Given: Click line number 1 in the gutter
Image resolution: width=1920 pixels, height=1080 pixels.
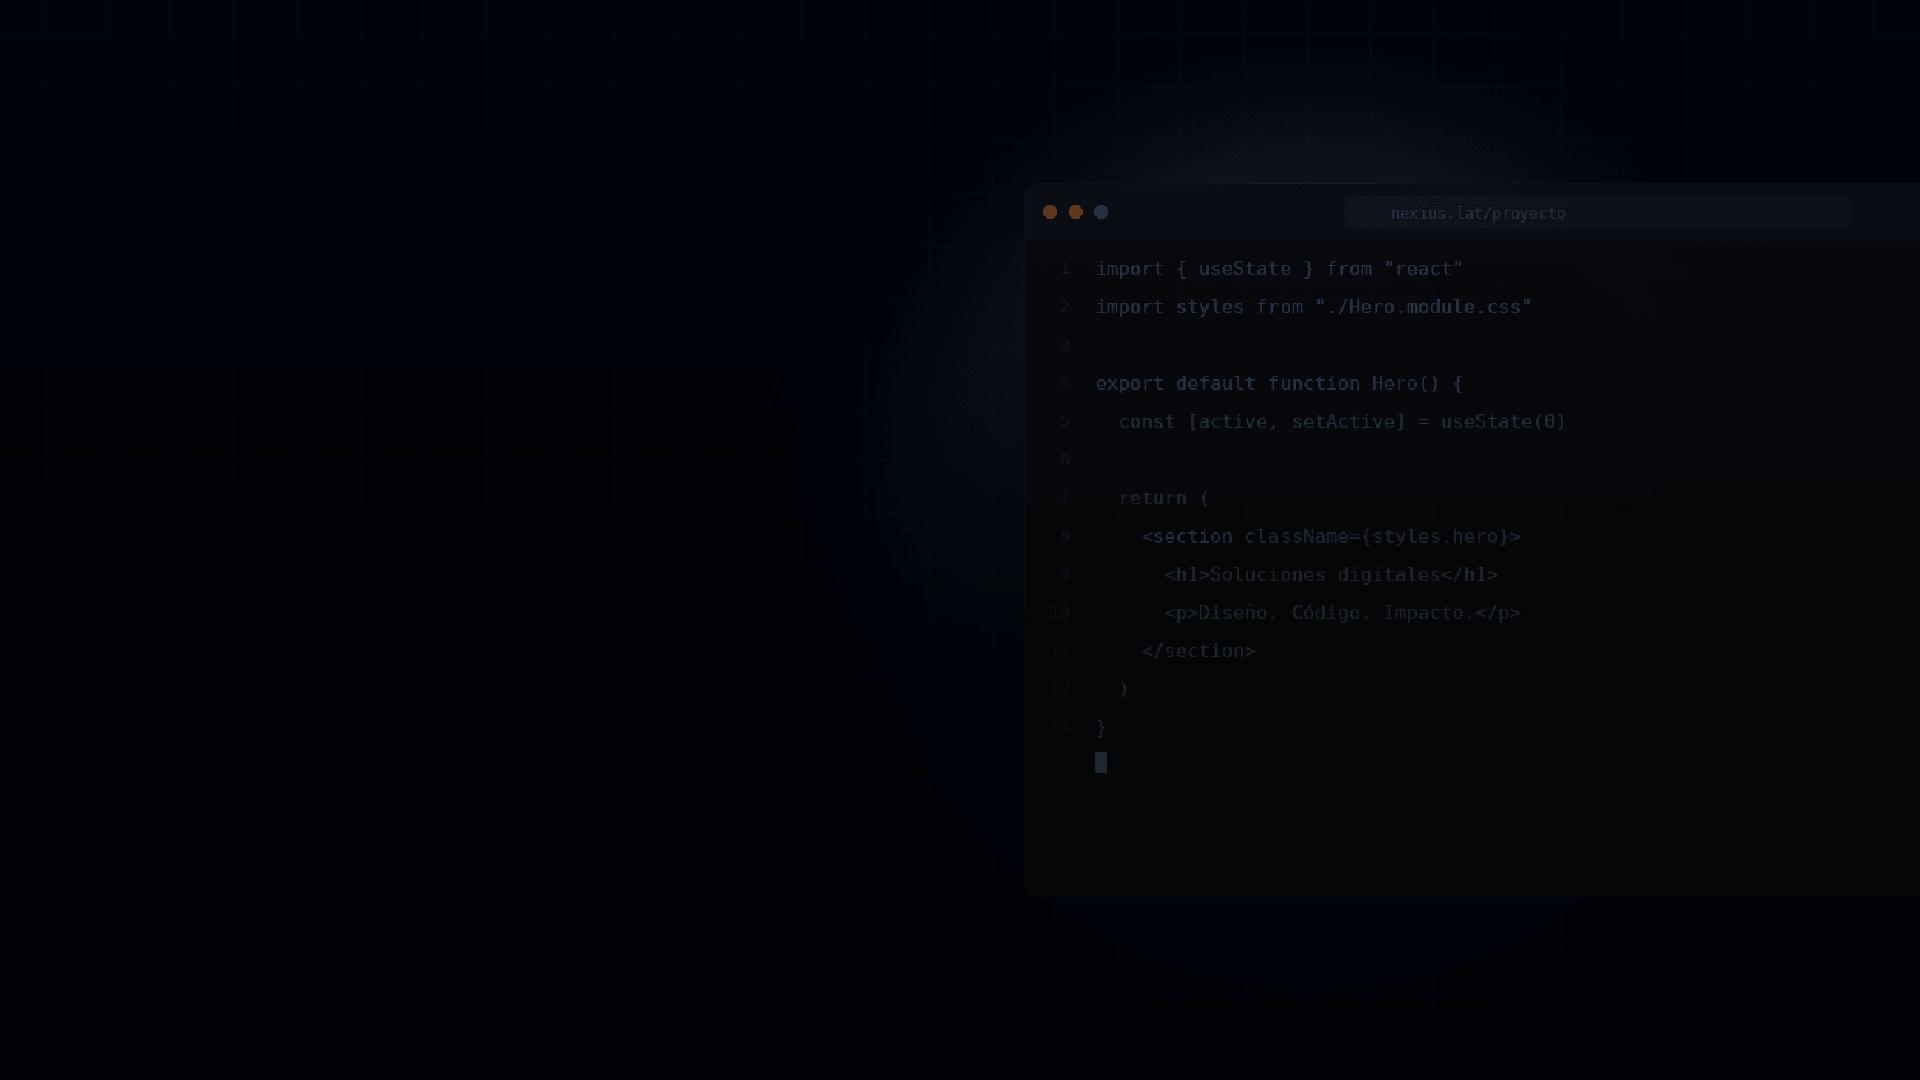Looking at the screenshot, I should [1065, 269].
